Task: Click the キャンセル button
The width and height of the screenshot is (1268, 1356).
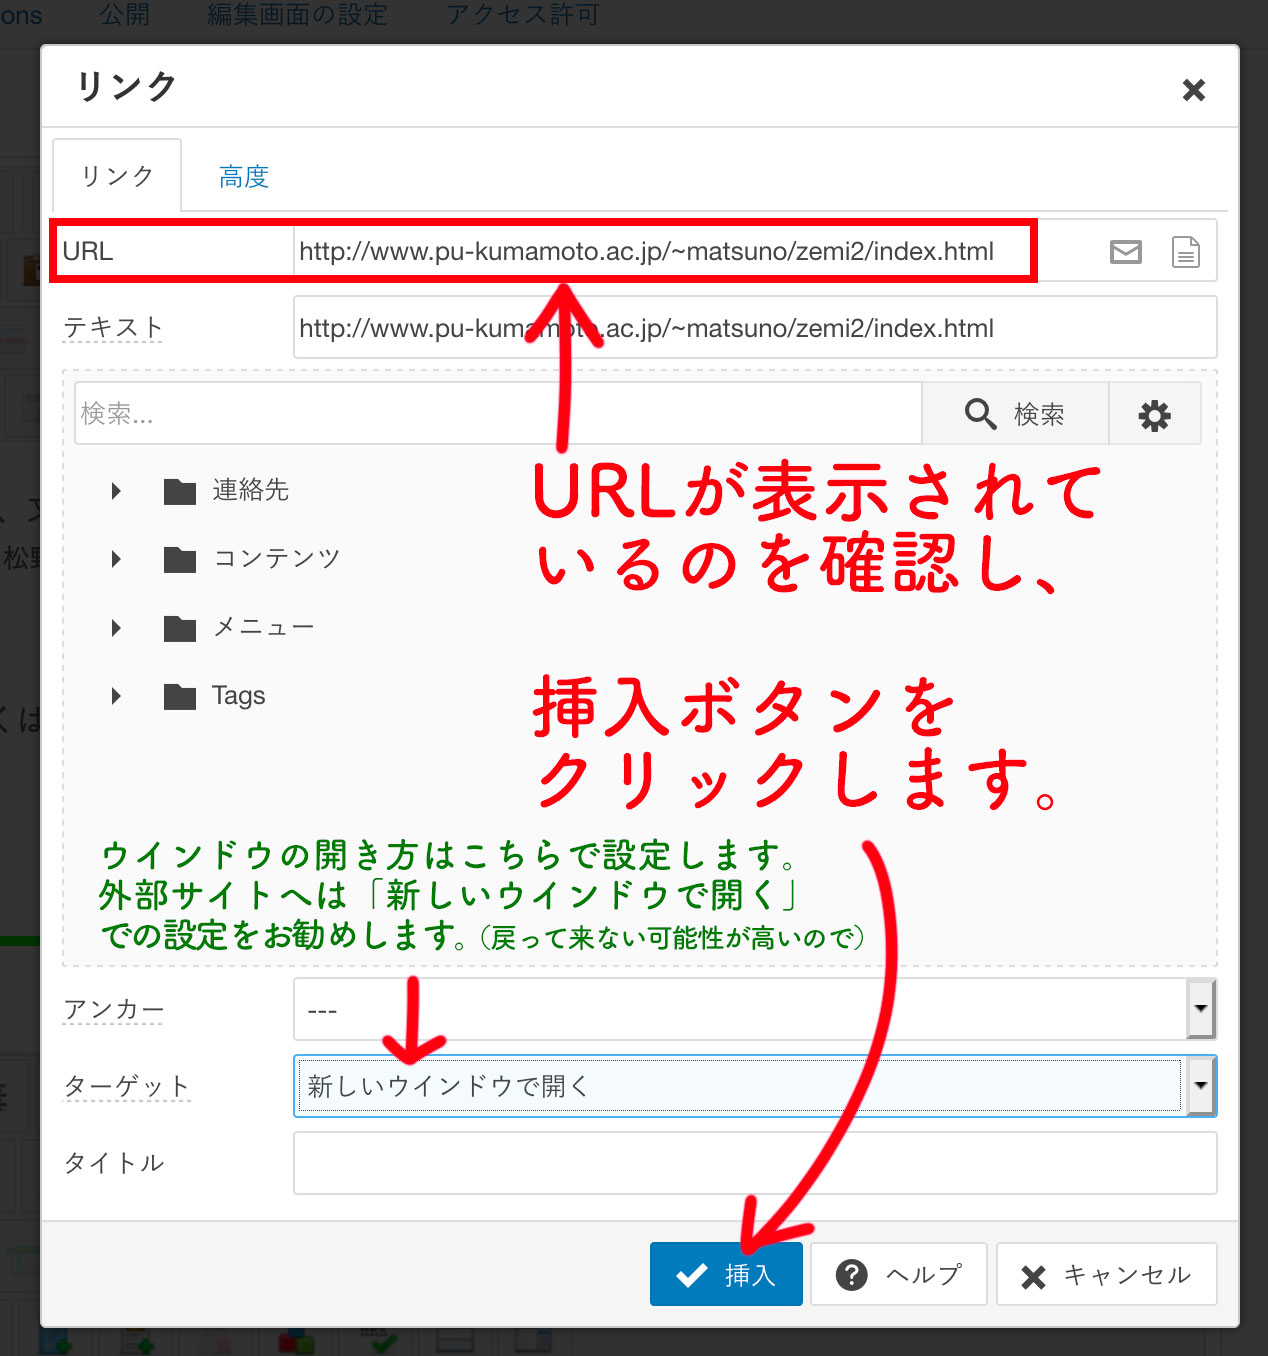Action: [1106, 1275]
